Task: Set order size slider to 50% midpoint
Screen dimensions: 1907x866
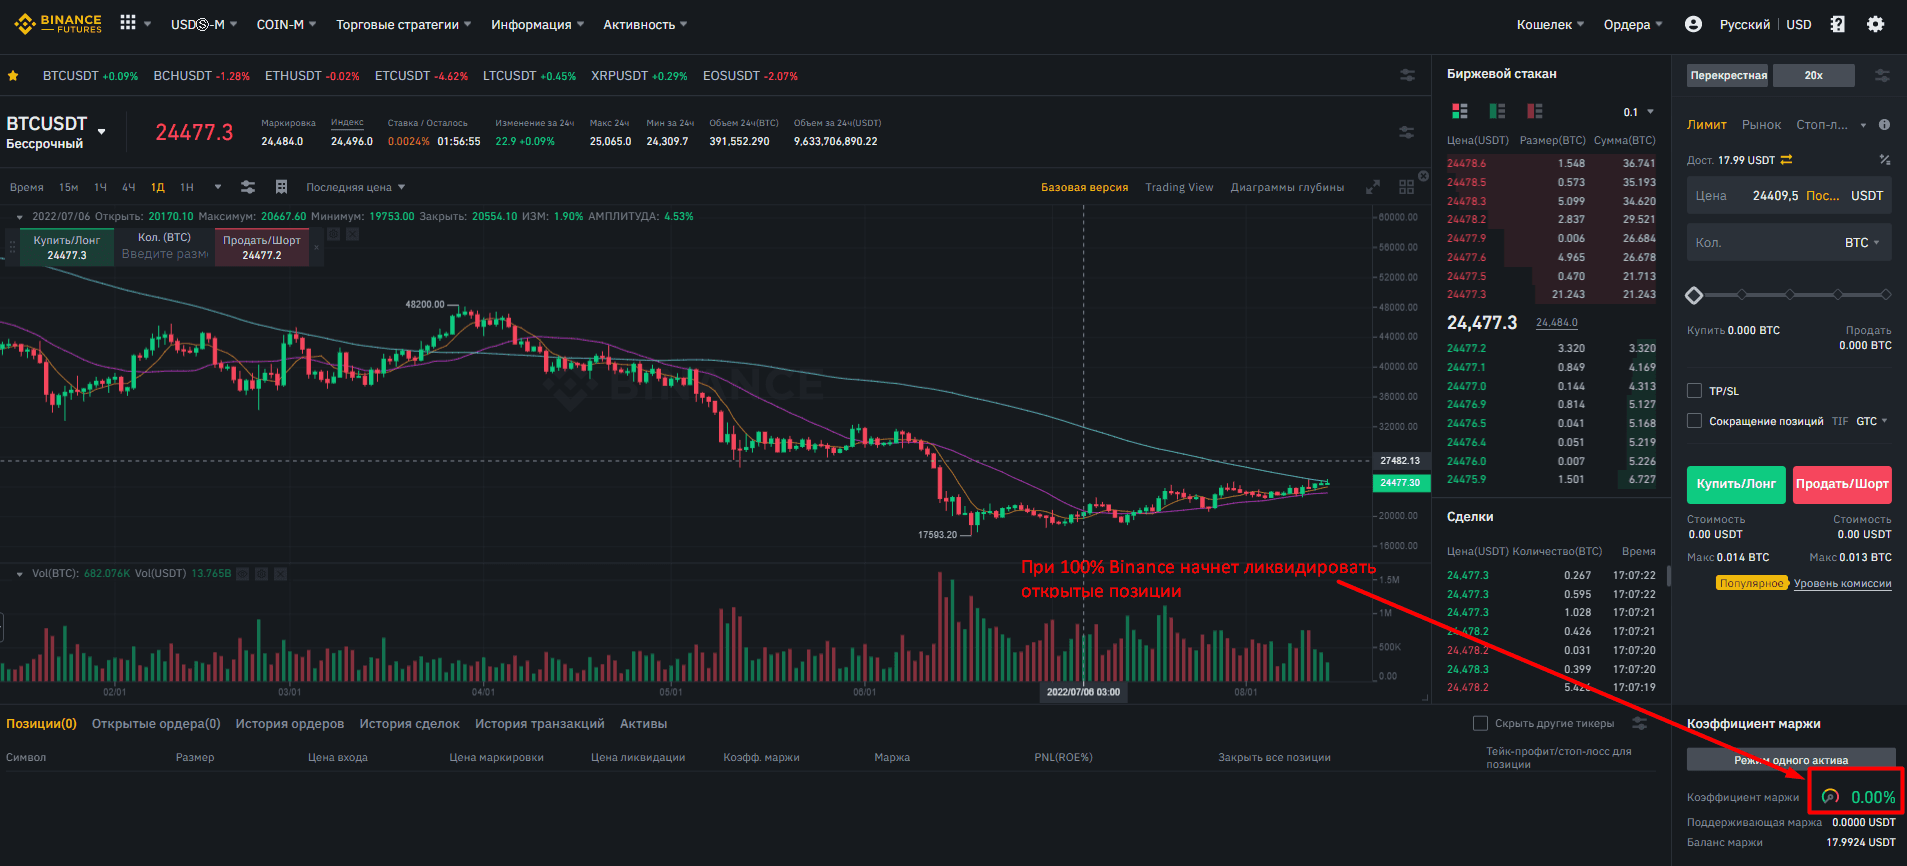Action: coord(1790,295)
